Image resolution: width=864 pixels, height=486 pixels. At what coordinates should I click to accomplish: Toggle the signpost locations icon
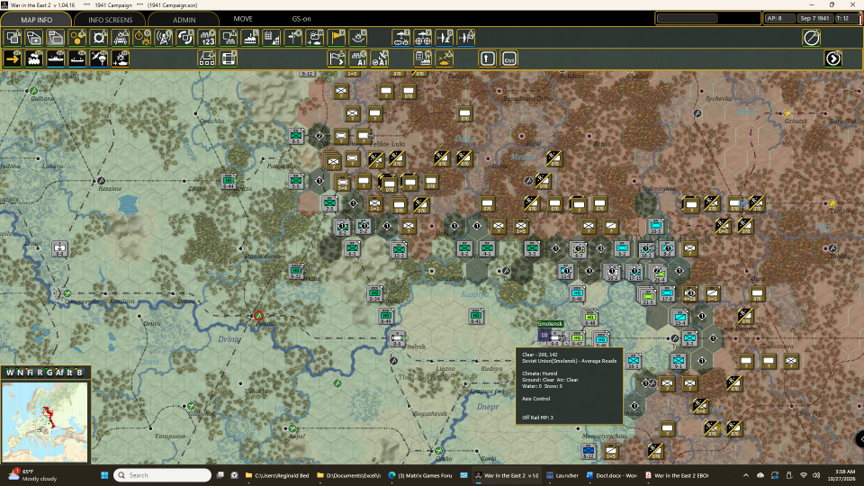pyautogui.click(x=294, y=38)
